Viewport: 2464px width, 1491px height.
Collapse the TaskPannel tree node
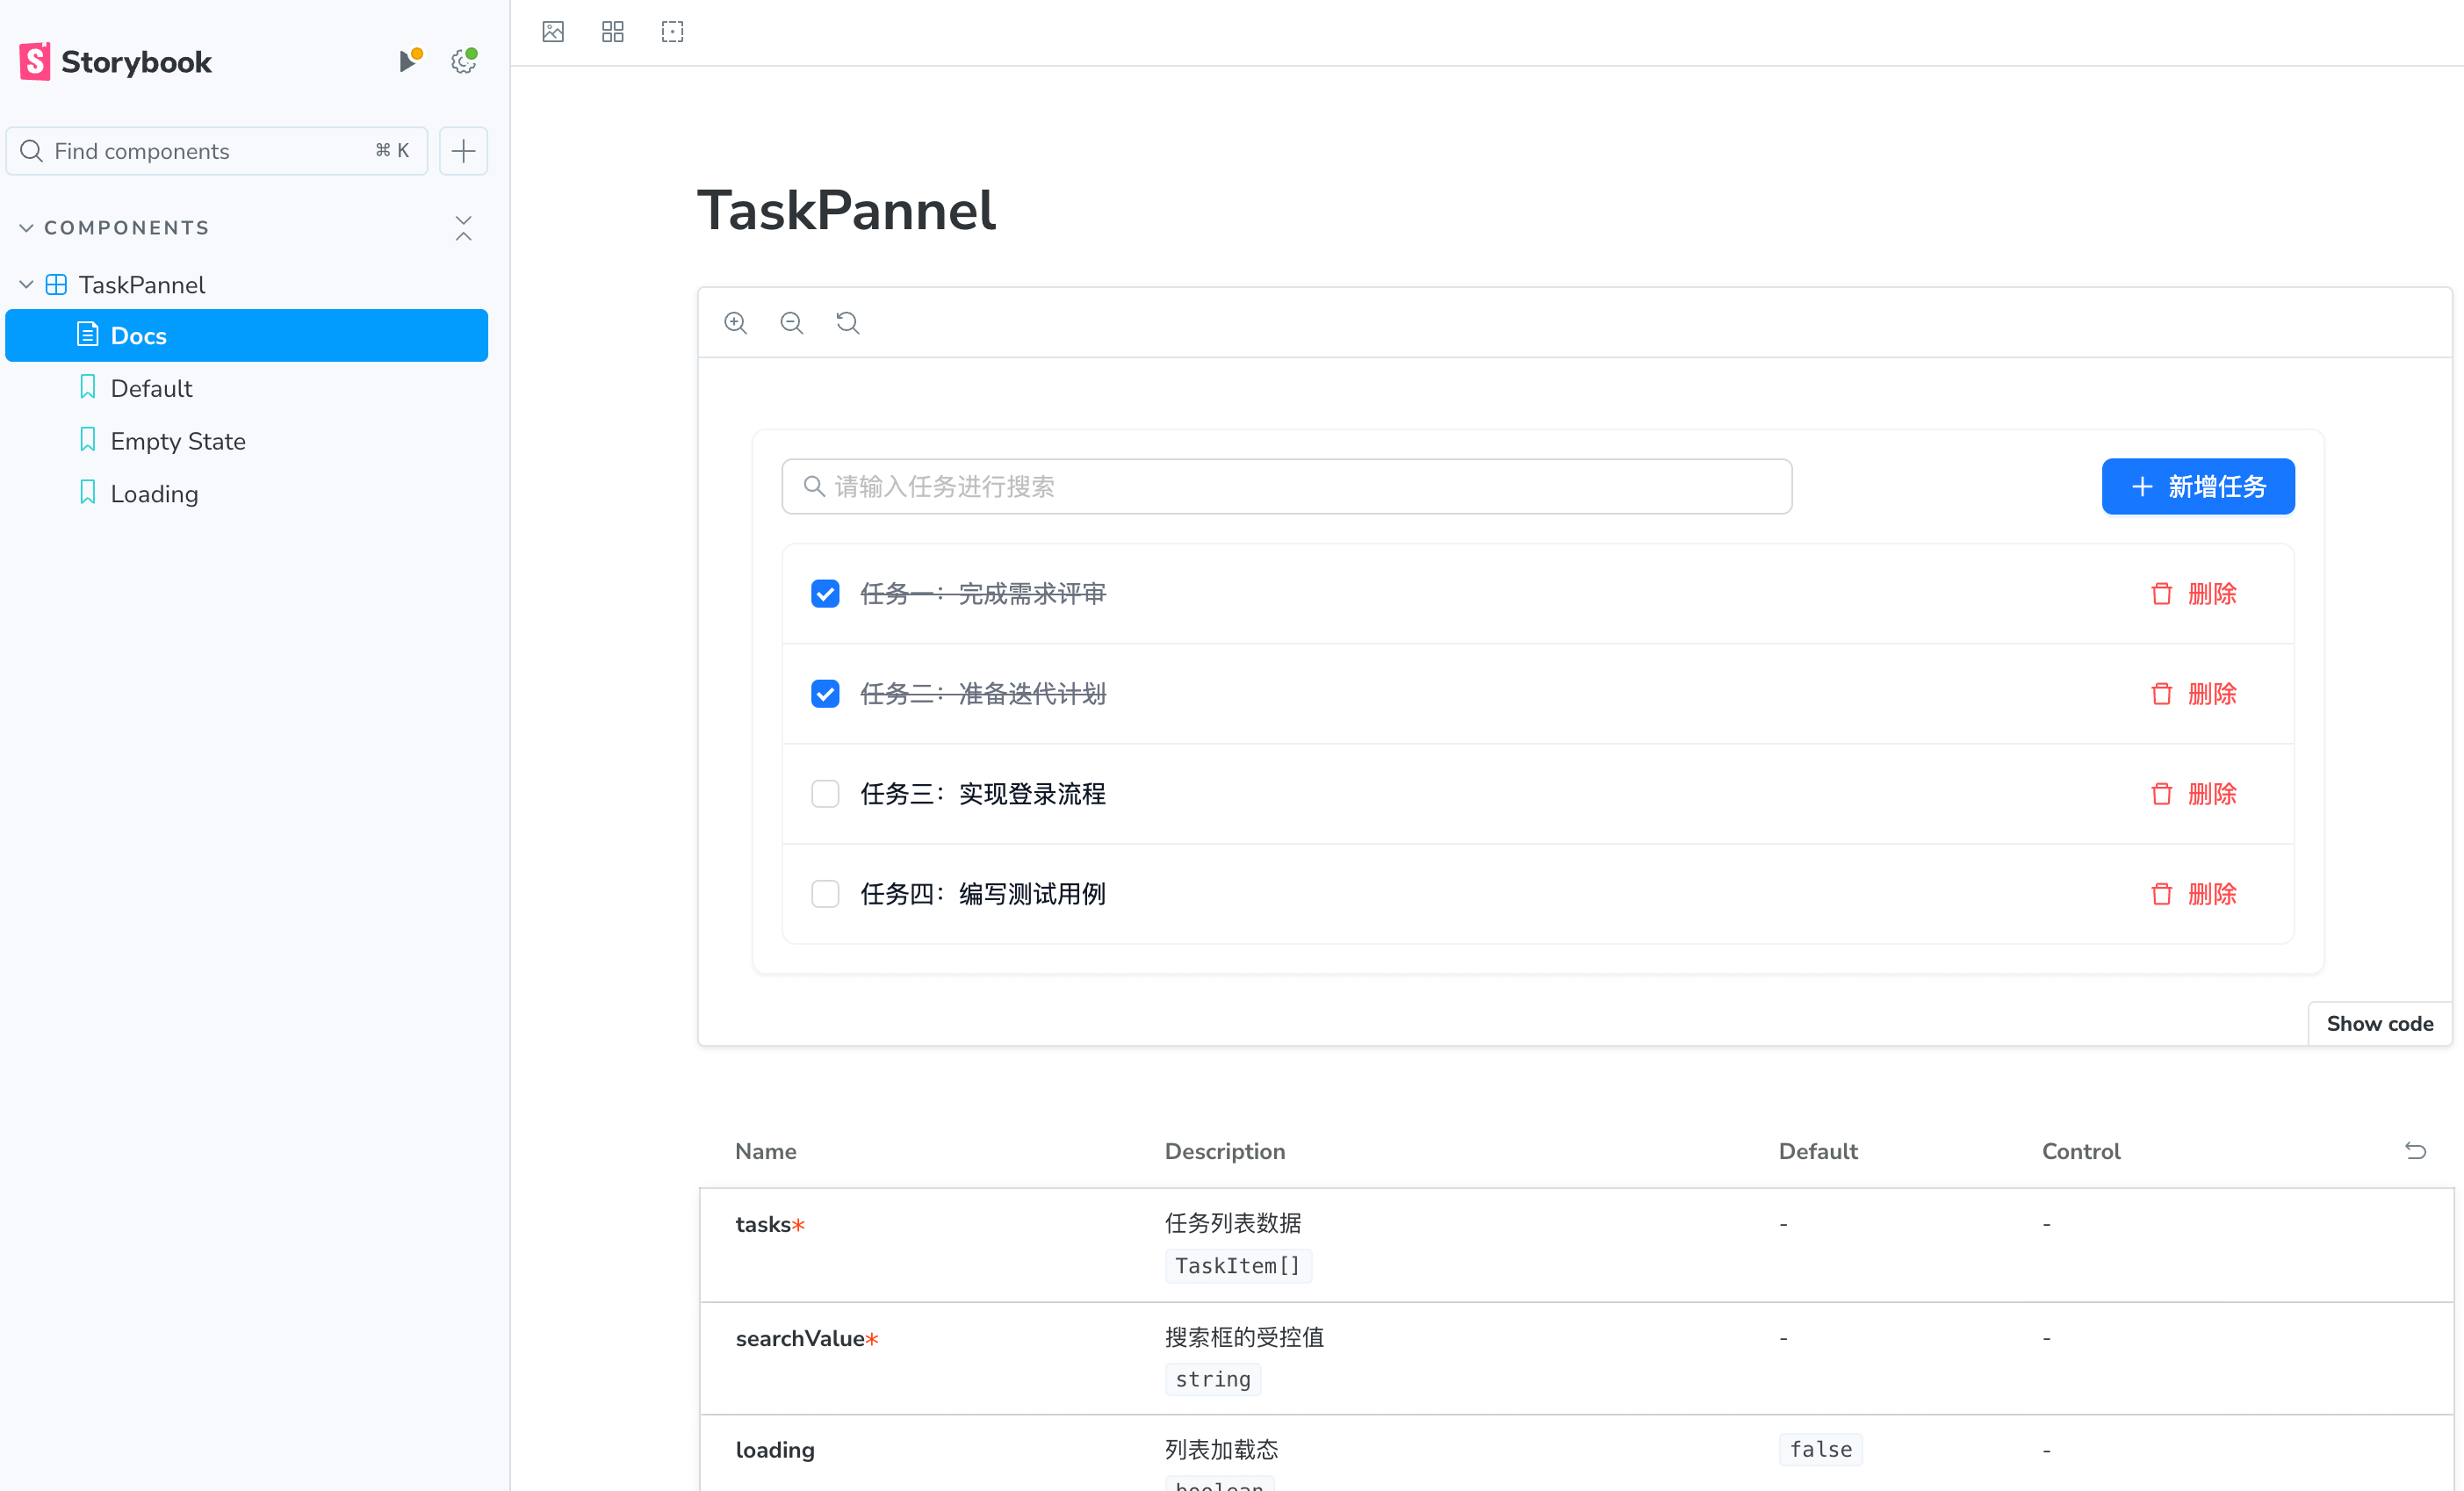(x=27, y=285)
